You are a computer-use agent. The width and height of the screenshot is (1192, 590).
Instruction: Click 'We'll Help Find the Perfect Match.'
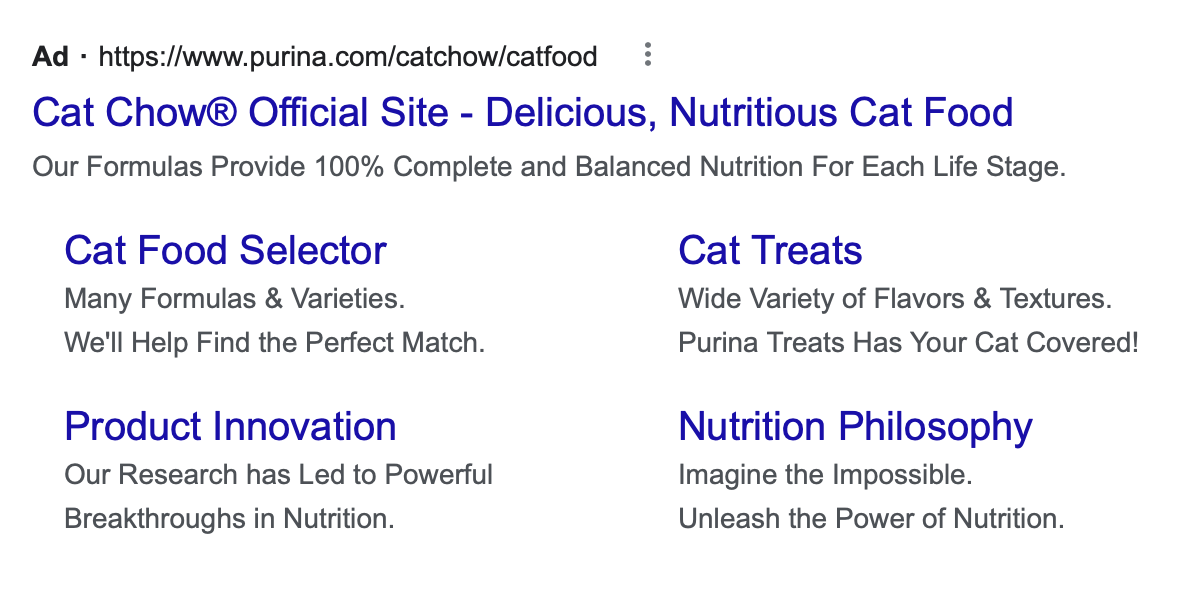click(274, 343)
